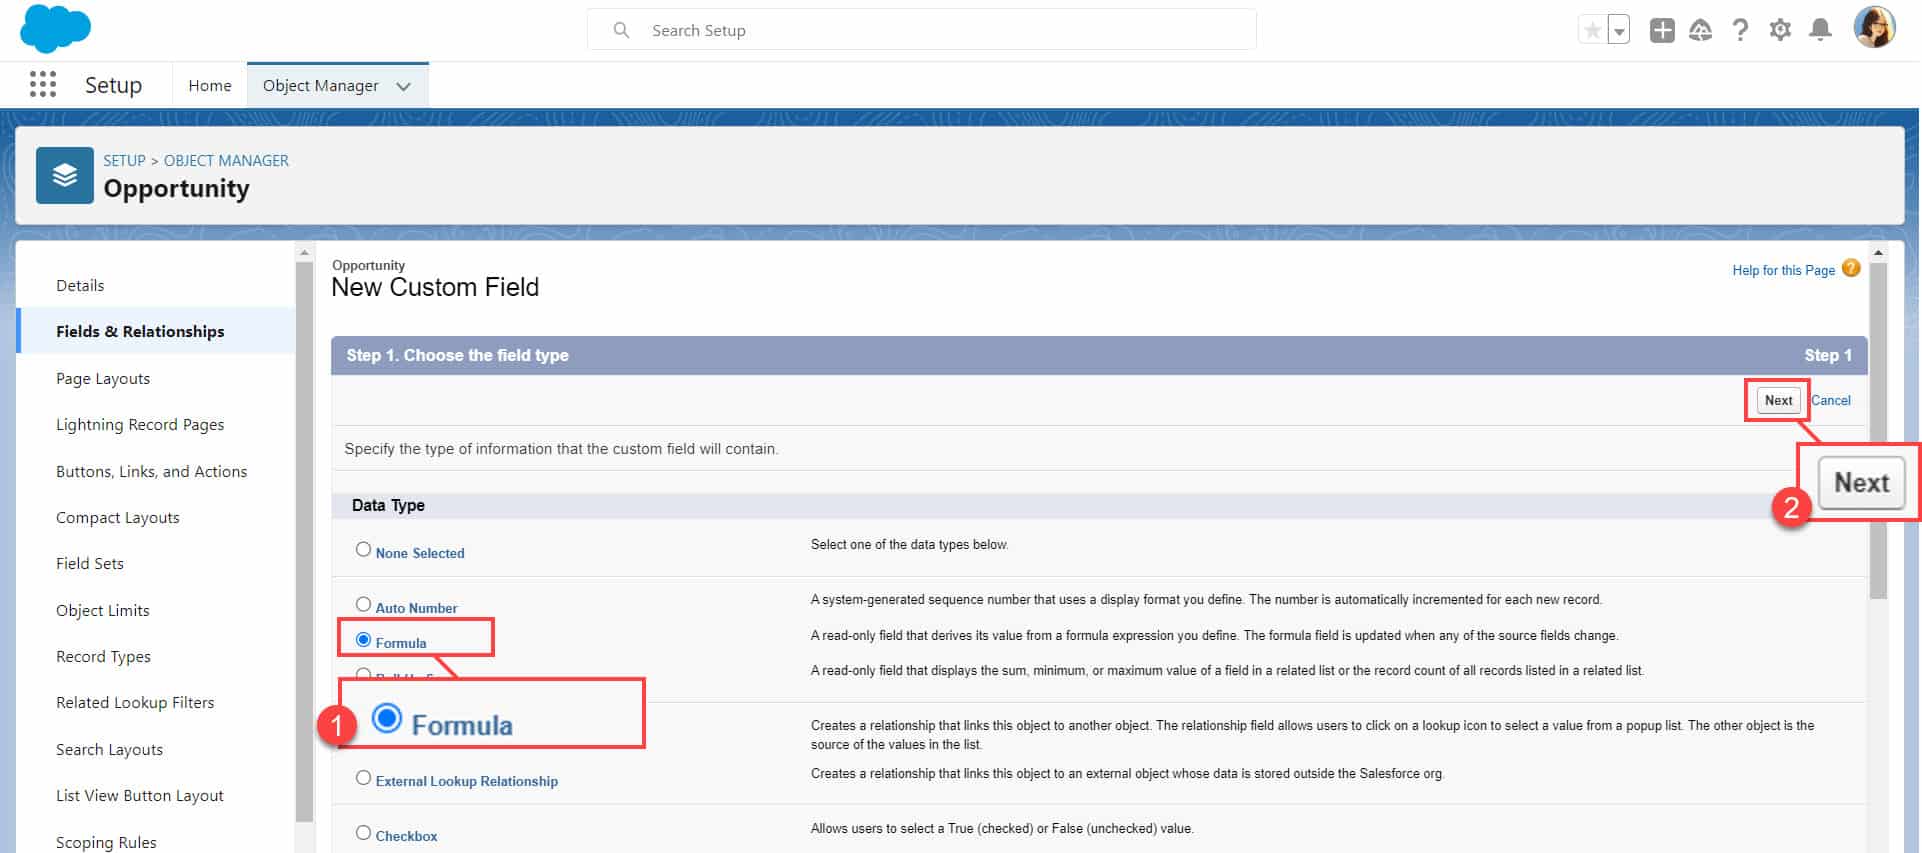This screenshot has width=1922, height=853.
Task: Click the search magnifier icon
Action: (621, 30)
